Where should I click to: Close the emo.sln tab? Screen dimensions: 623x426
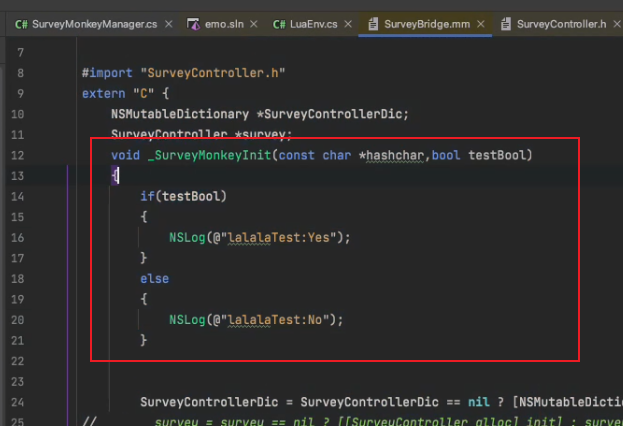point(254,24)
